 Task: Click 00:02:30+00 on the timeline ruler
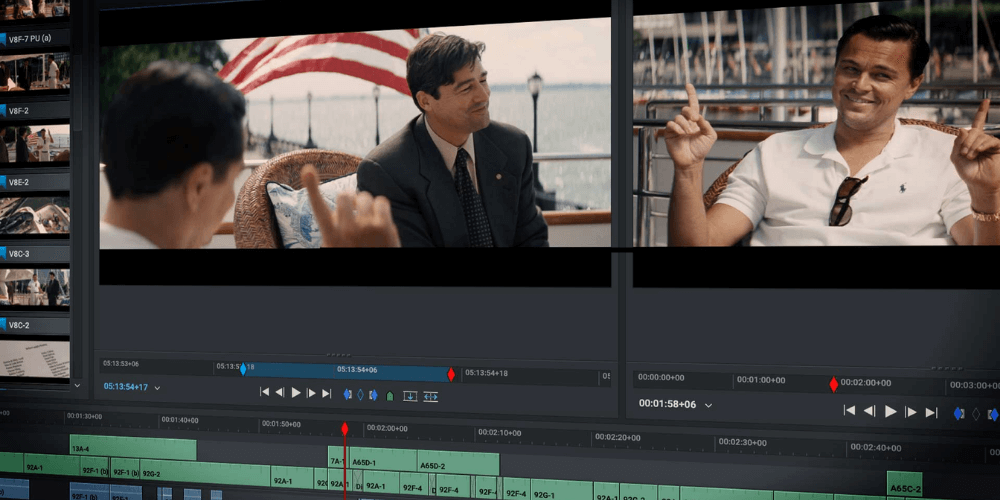(742, 442)
